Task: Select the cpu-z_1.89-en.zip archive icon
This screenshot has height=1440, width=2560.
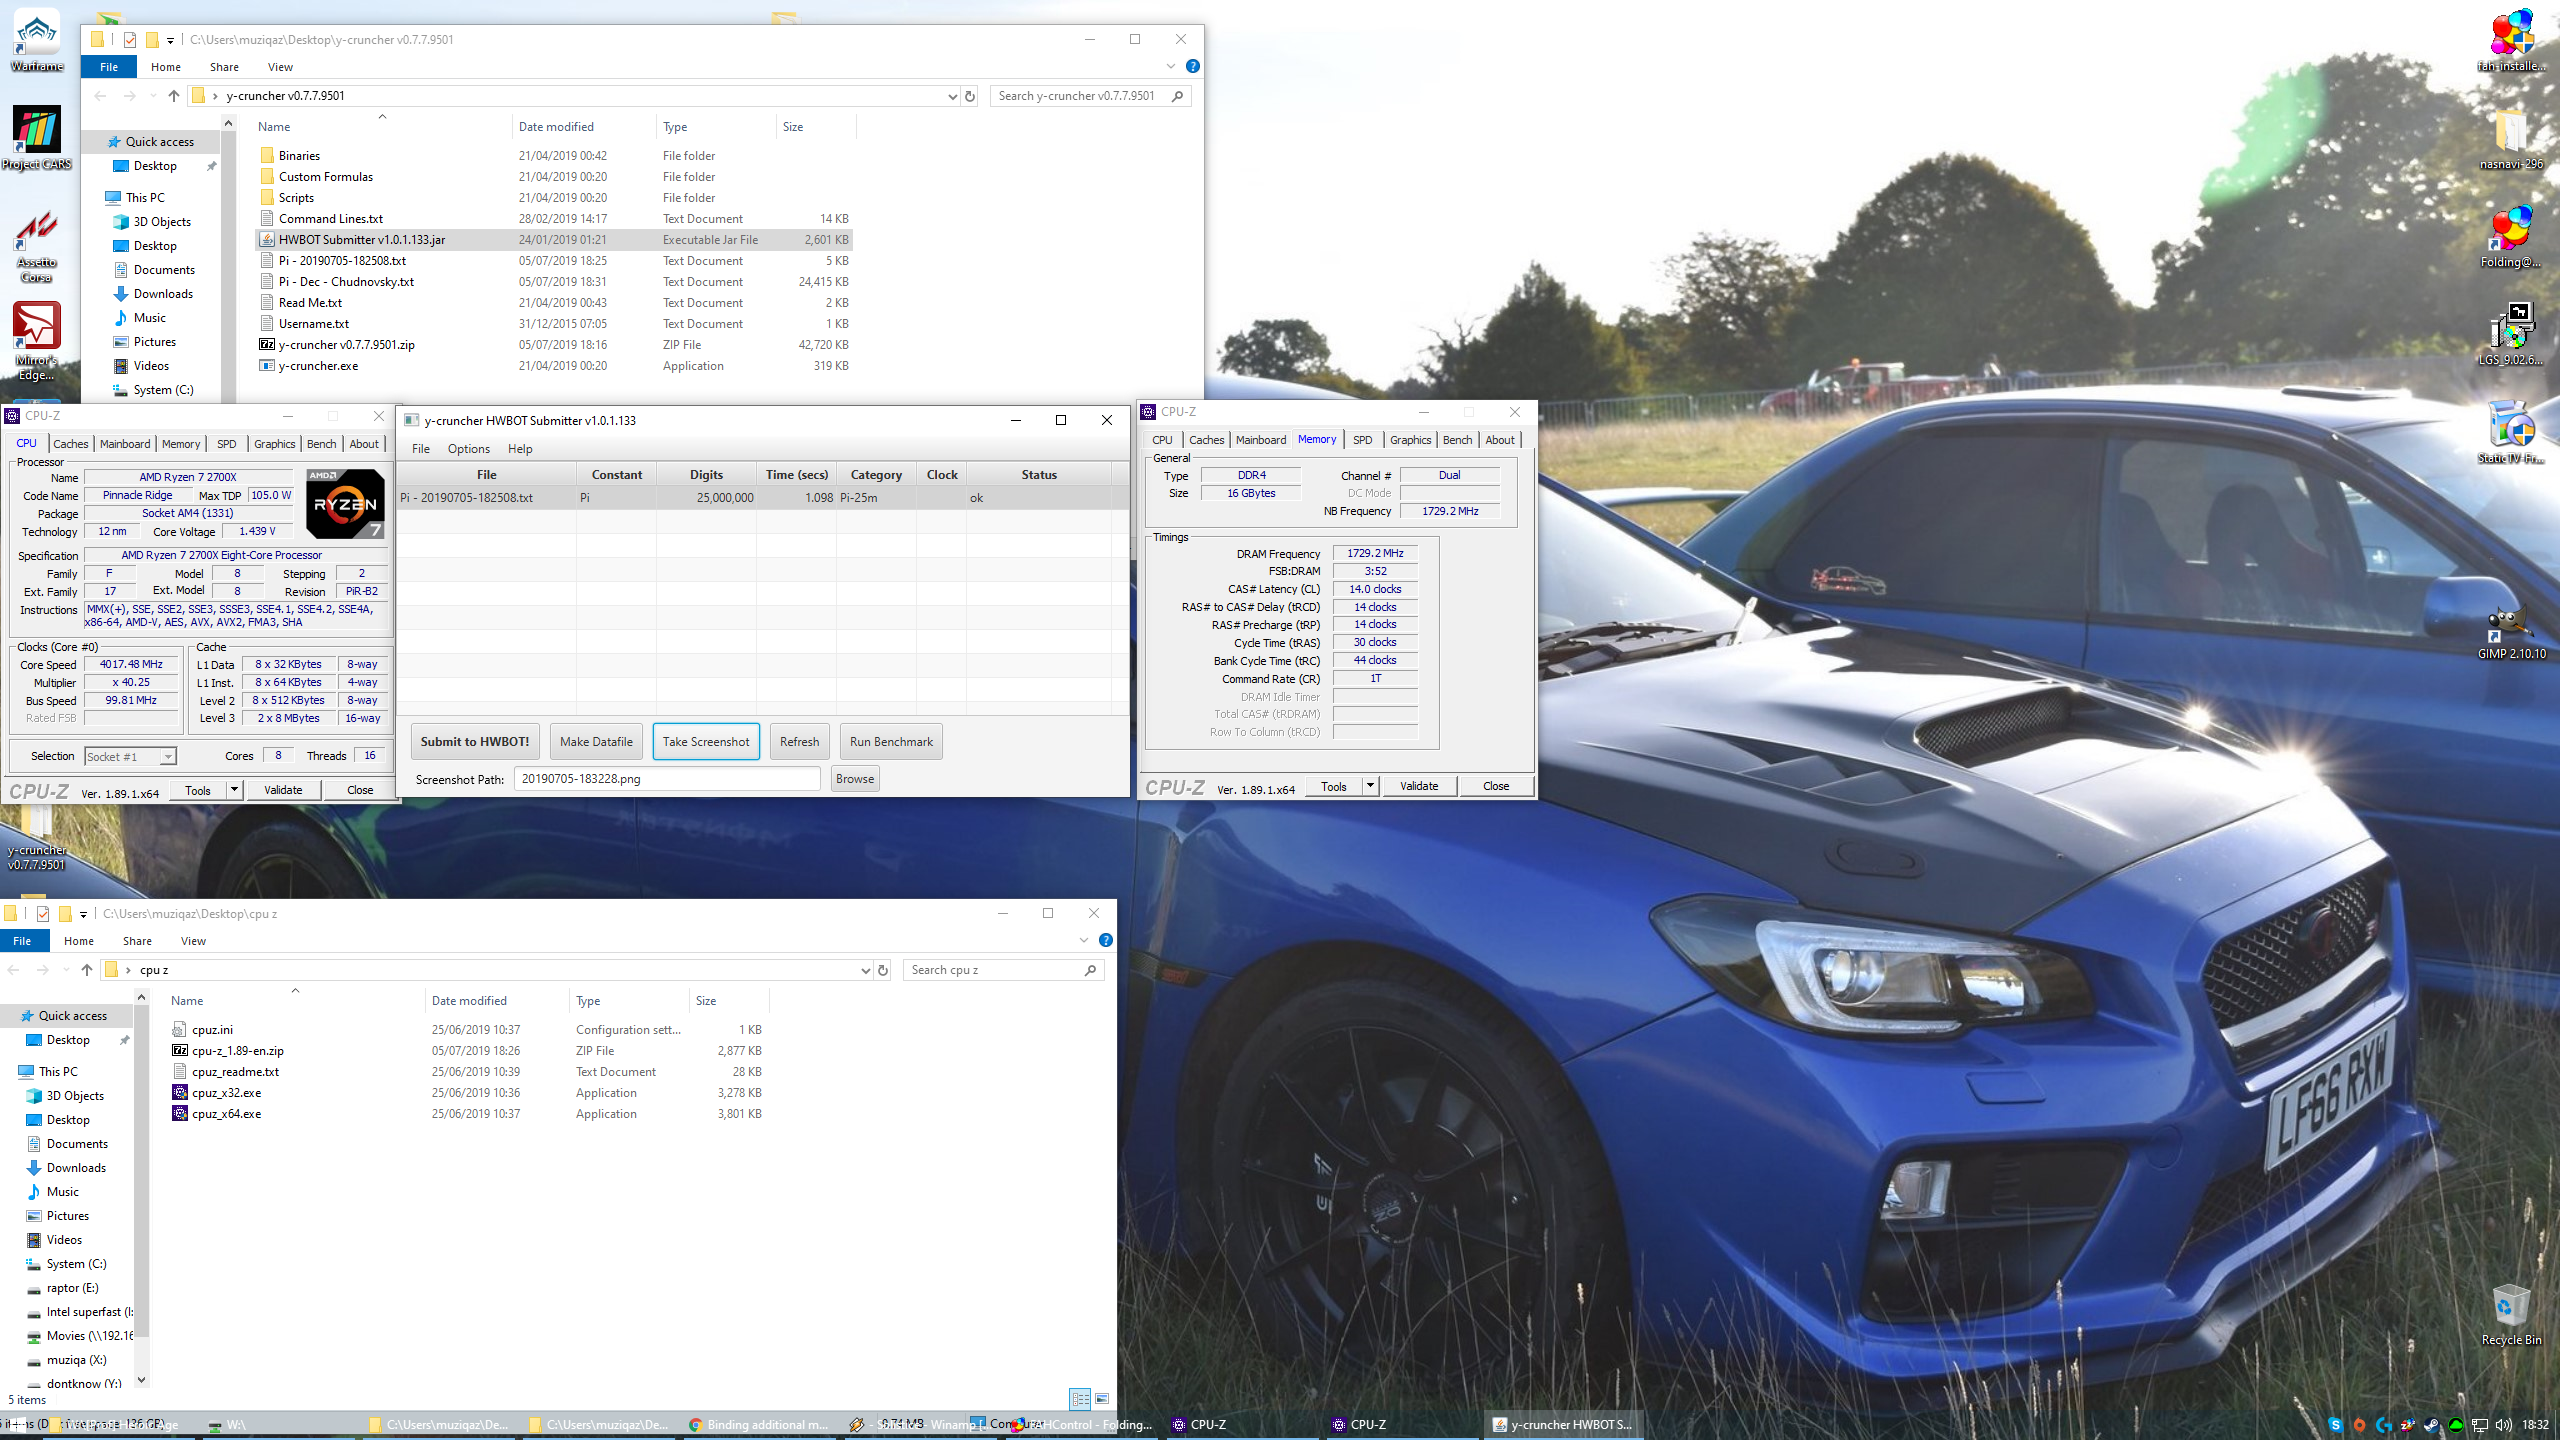Action: coord(180,1051)
